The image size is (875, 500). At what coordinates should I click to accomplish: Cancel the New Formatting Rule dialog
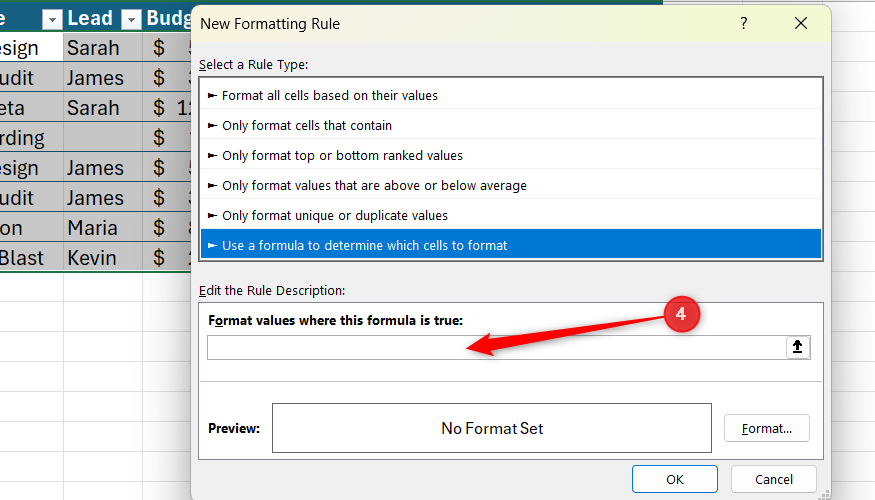pyautogui.click(x=773, y=479)
